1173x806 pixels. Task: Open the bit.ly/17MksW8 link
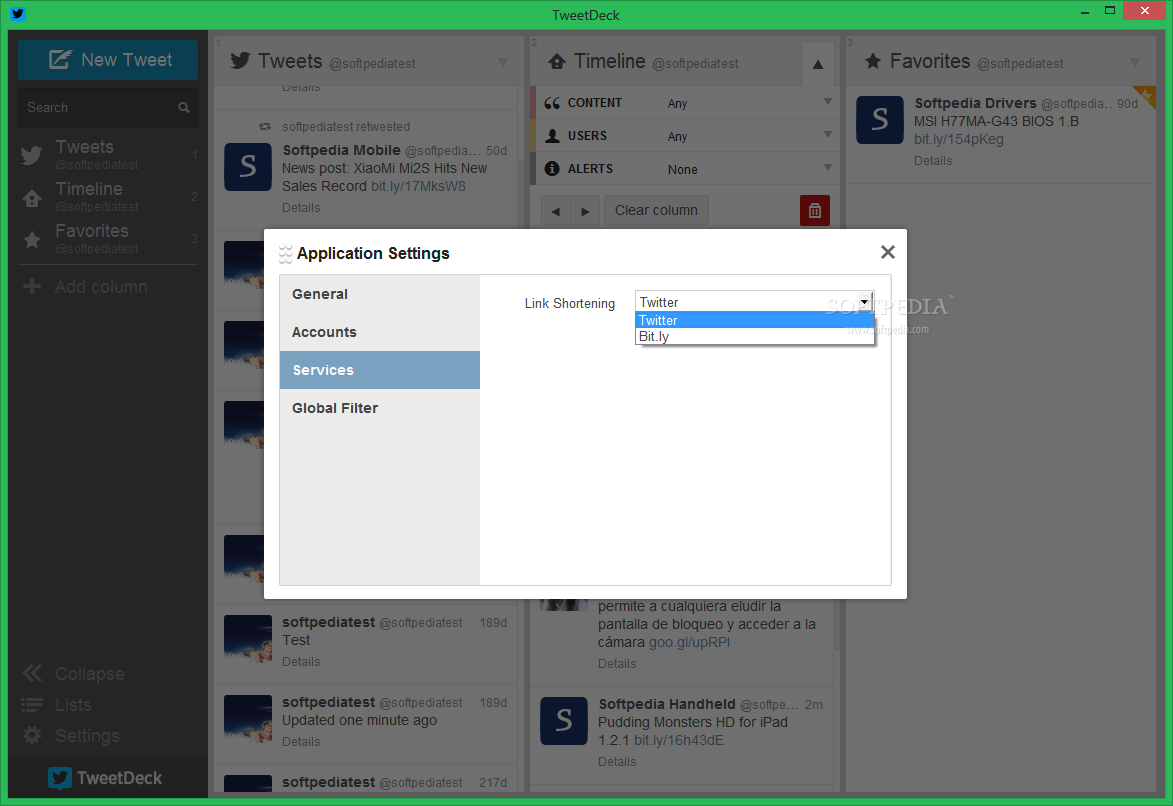tap(418, 186)
